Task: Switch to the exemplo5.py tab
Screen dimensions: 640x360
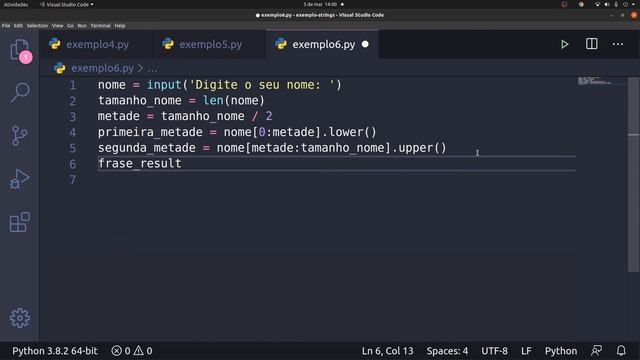Action: (209, 44)
